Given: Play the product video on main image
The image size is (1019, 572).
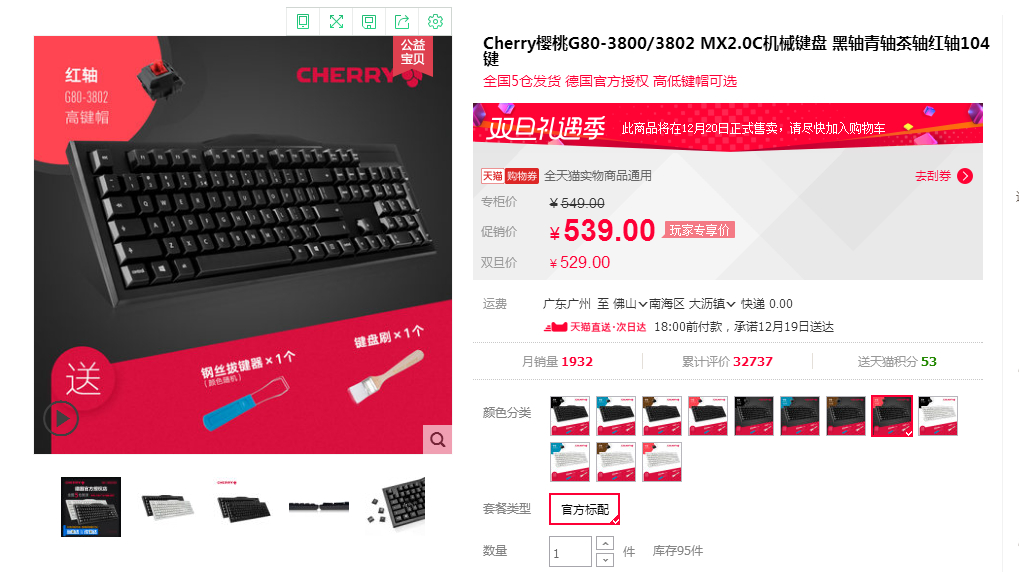Looking at the screenshot, I should (61, 419).
